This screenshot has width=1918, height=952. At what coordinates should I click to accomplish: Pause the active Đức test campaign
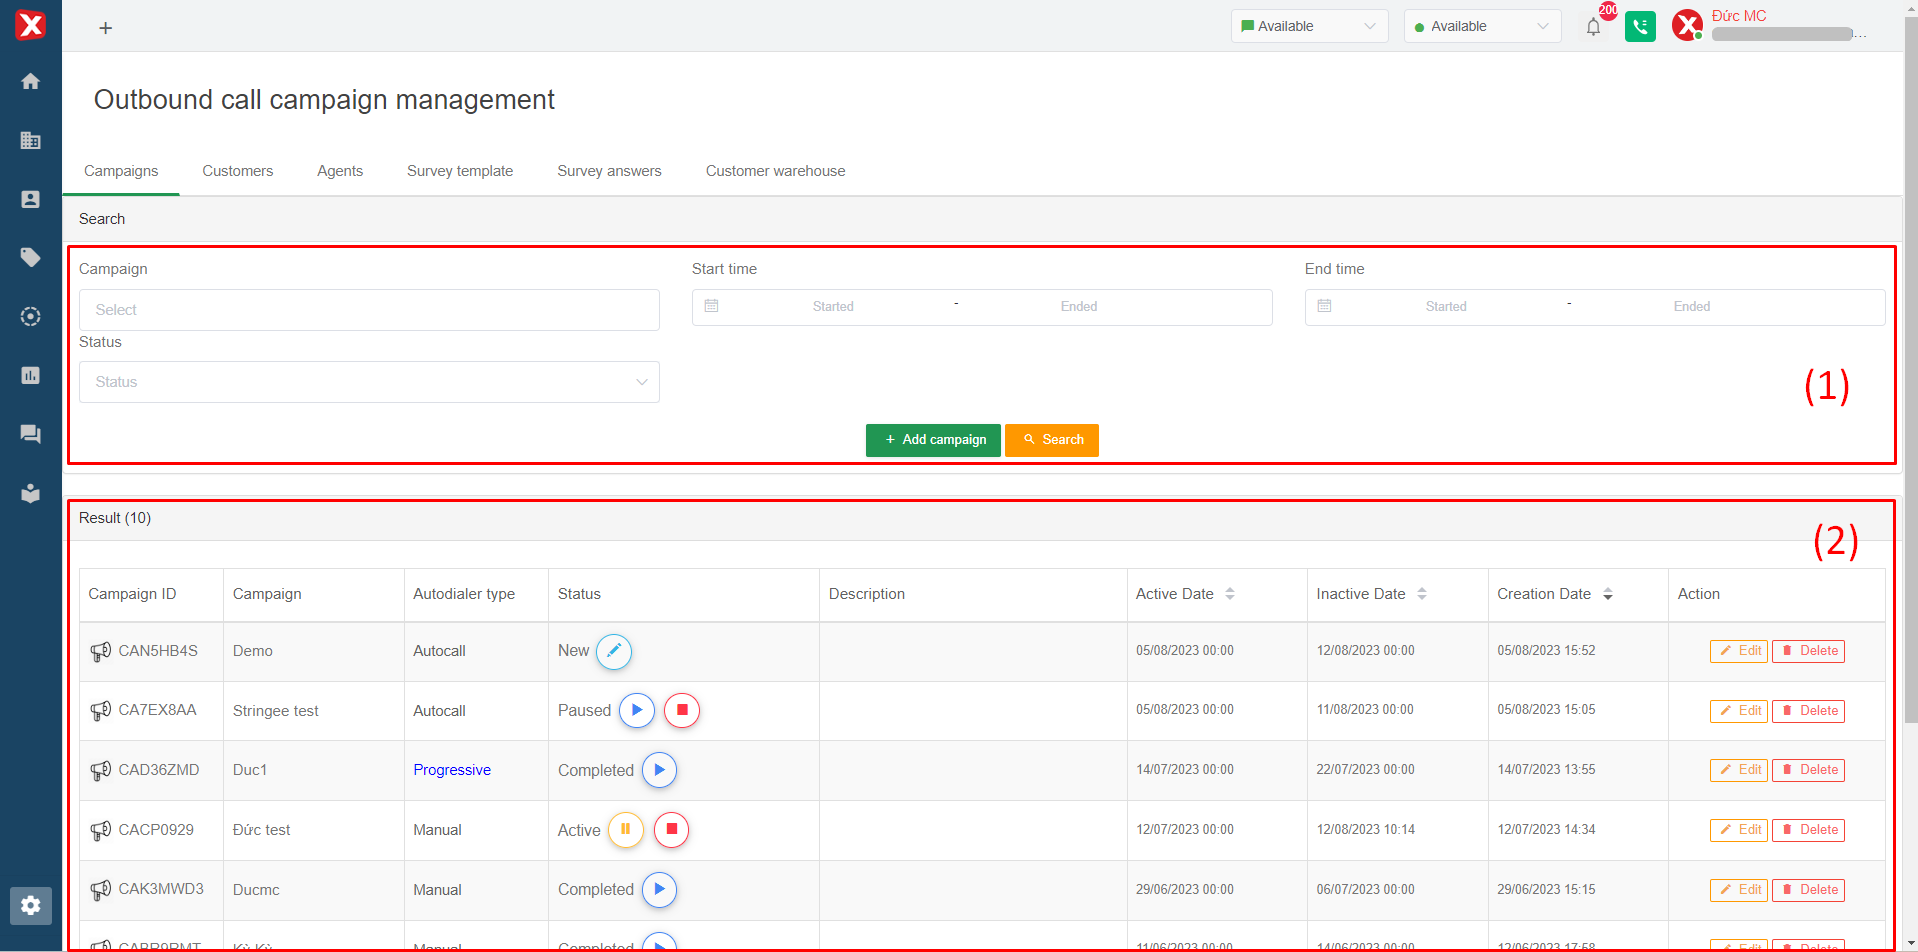626,829
